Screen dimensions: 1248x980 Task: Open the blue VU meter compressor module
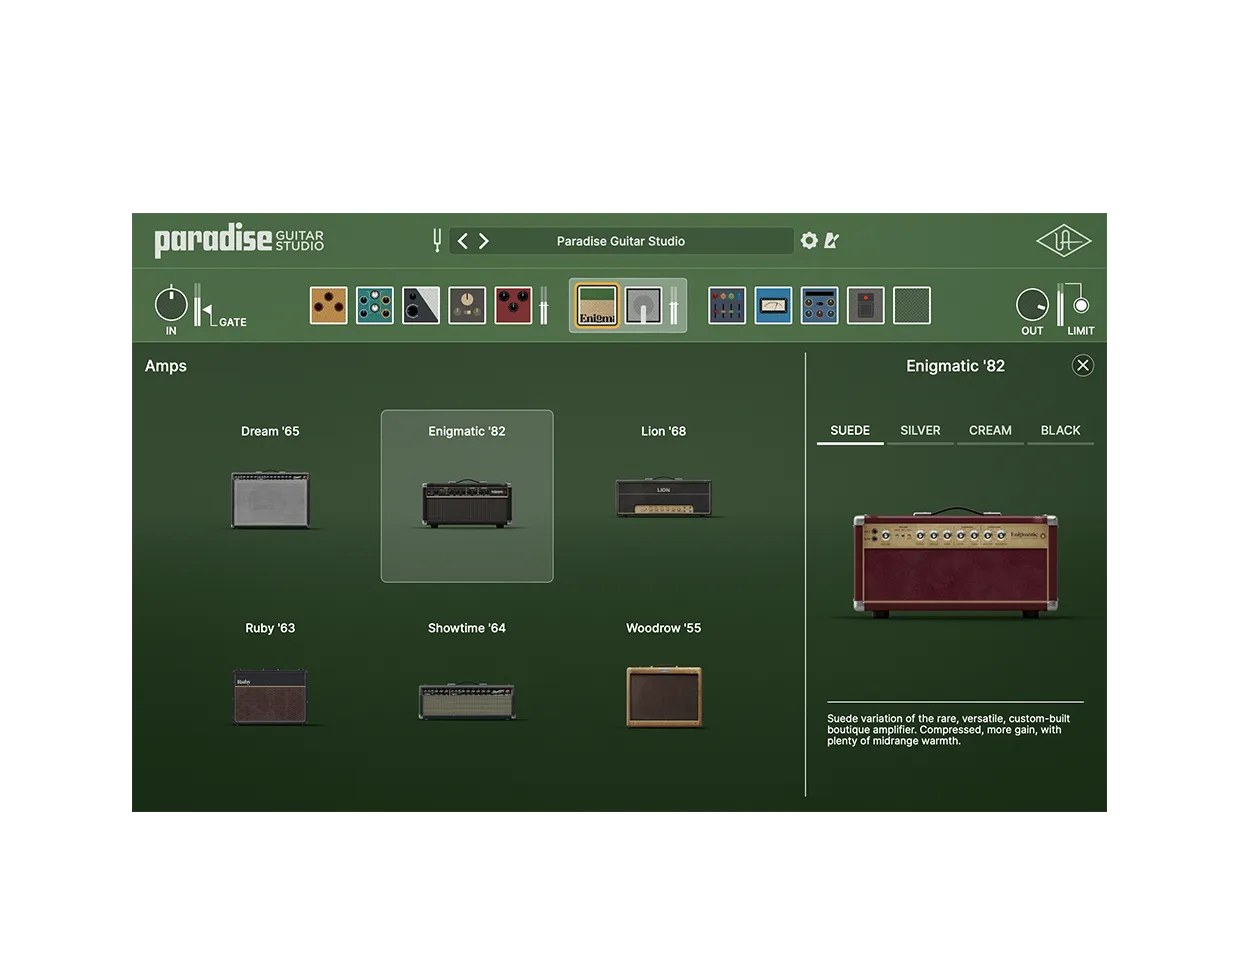coord(773,305)
